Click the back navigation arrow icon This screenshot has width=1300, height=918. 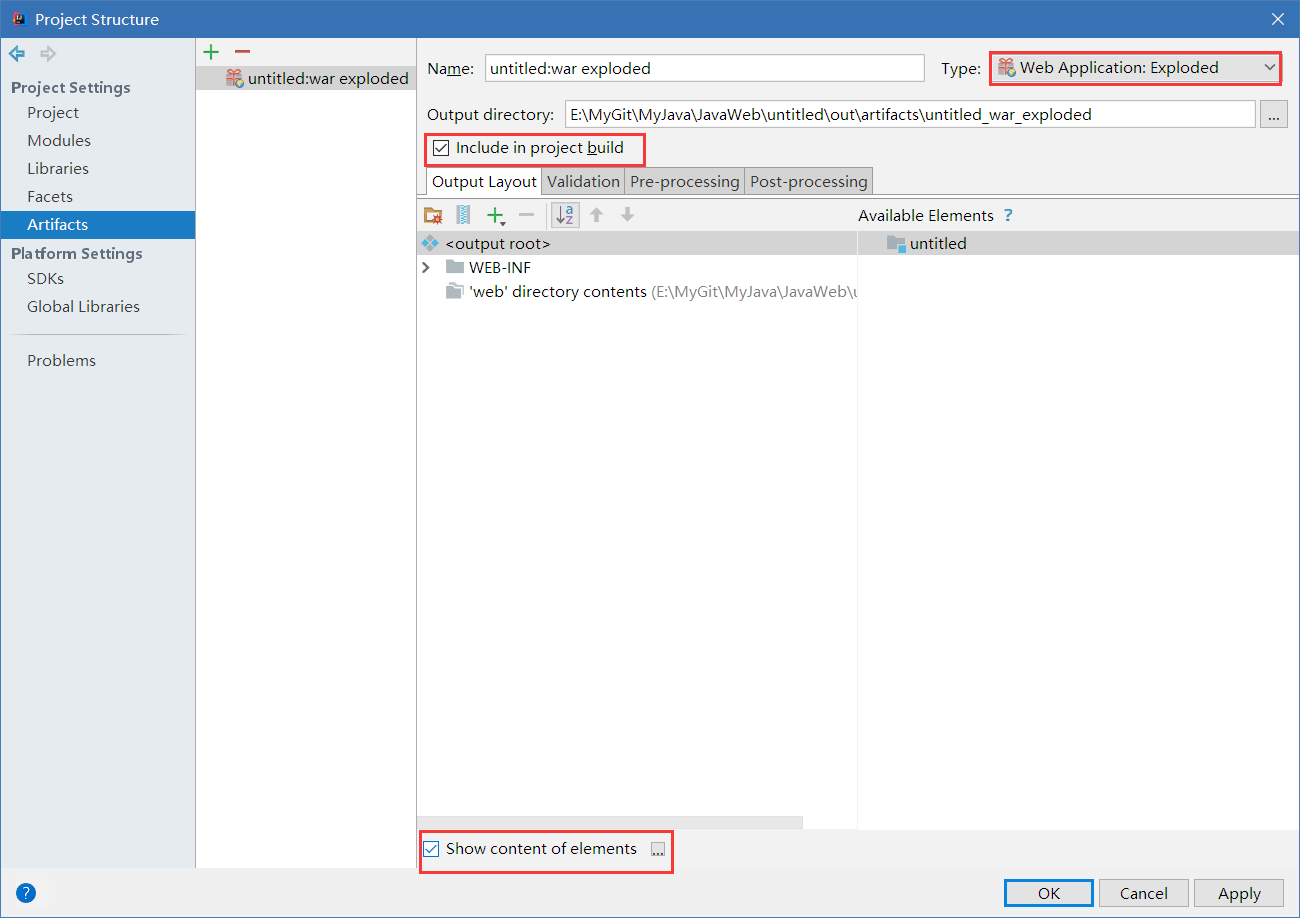17,54
